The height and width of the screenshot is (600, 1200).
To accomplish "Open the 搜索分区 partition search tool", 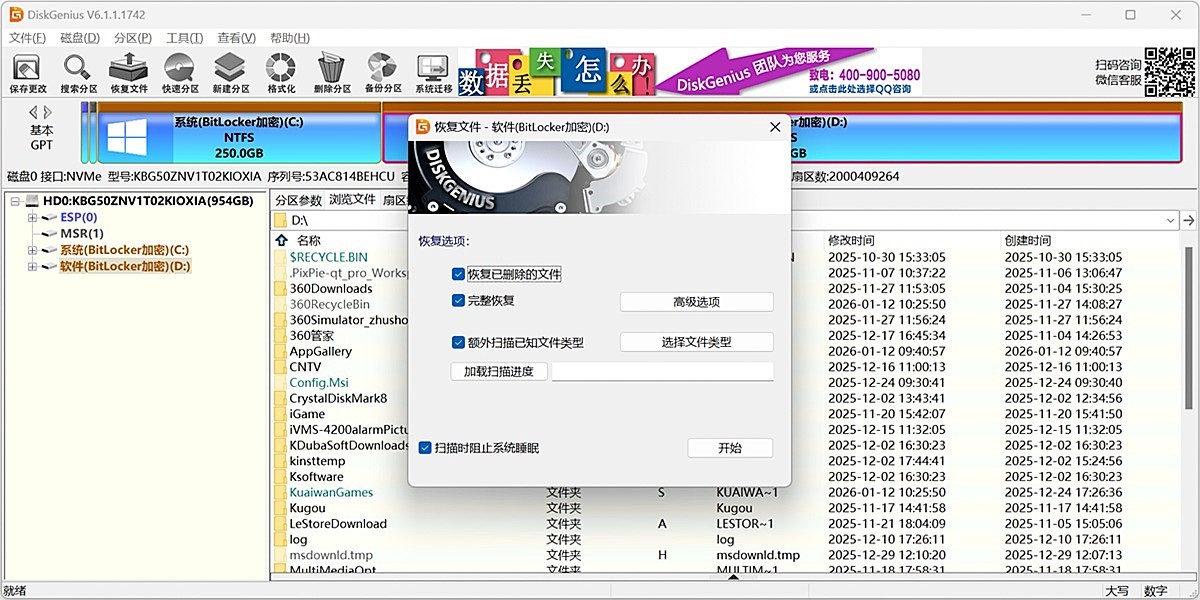I will pos(78,70).
